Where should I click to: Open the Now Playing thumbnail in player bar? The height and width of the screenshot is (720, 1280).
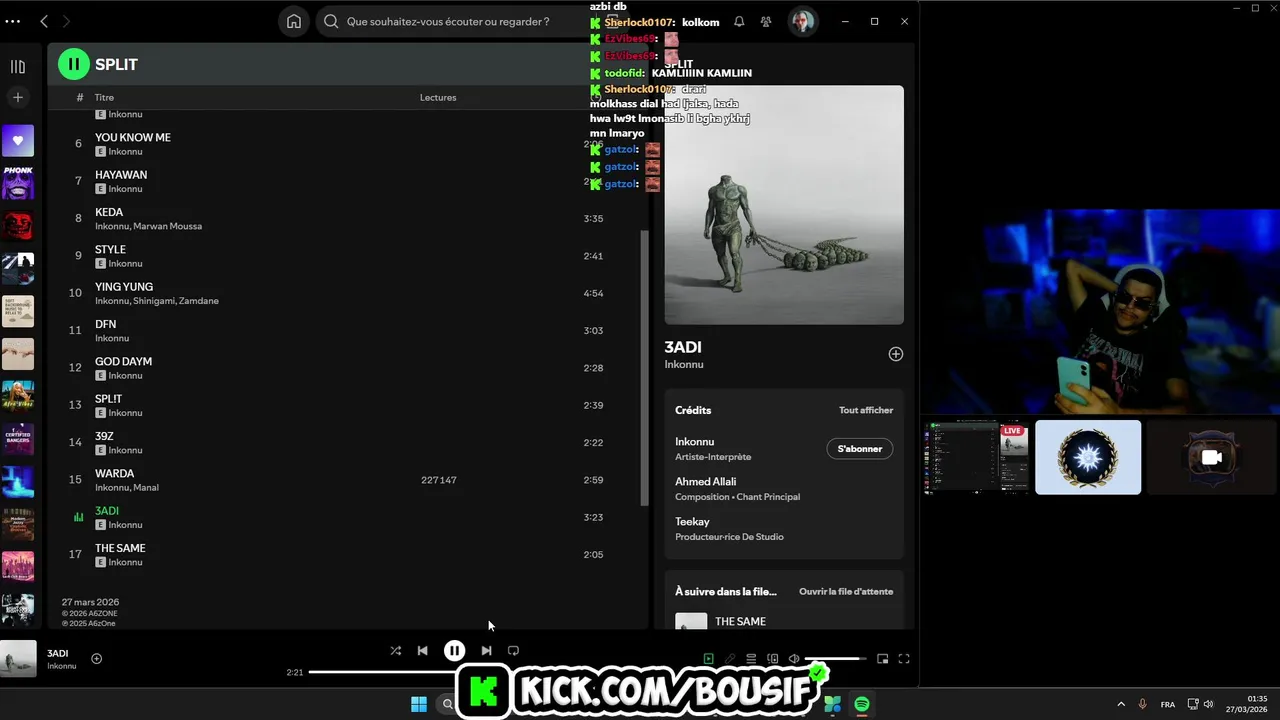pyautogui.click(x=18, y=658)
